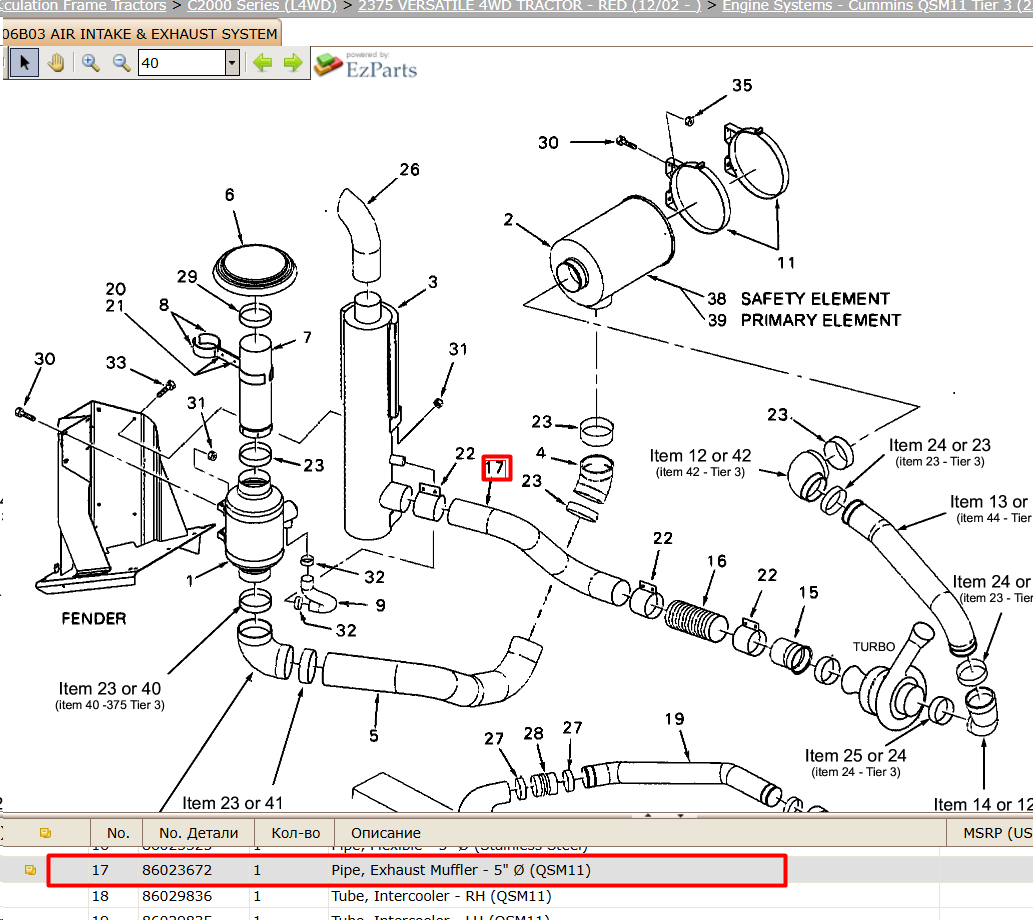This screenshot has height=920, width=1033.
Task: Click callout 7 beside the intake tube
Action: (x=307, y=337)
